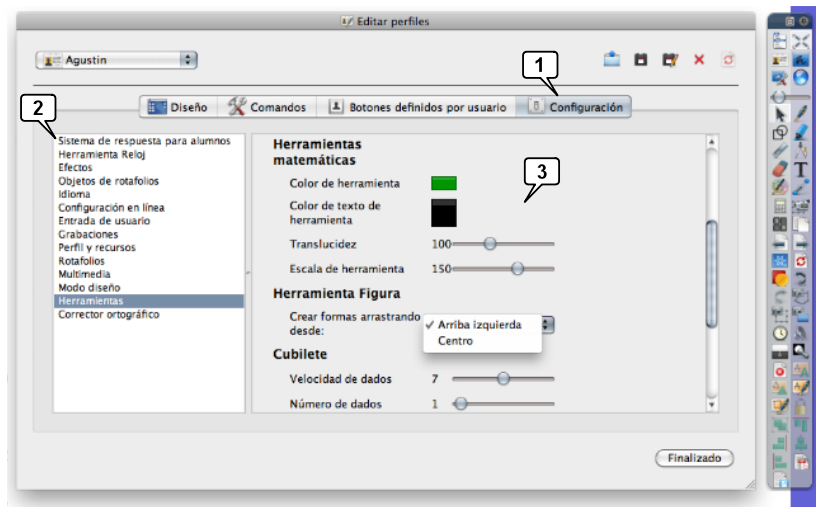Click the save profile disk icon

(641, 60)
